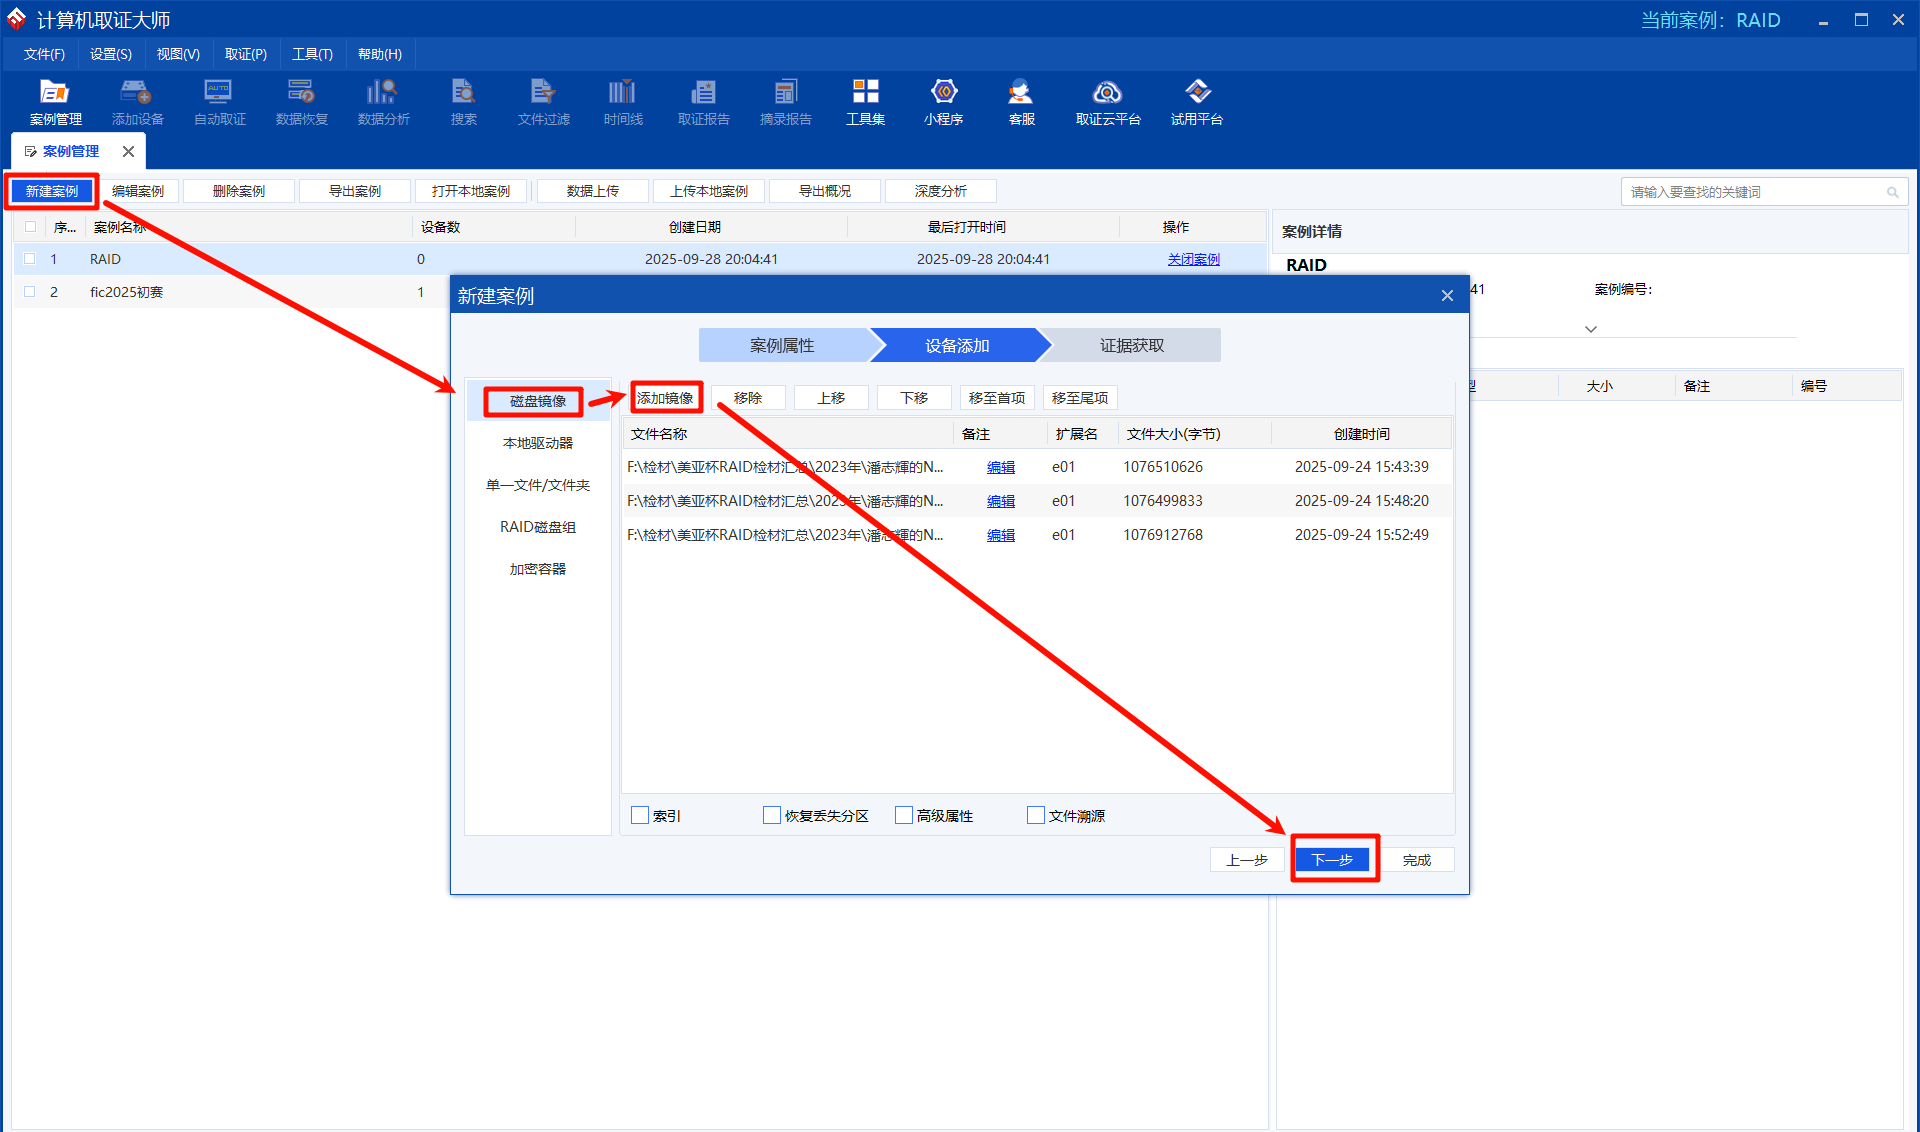The width and height of the screenshot is (1920, 1132).
Task: Select the RAID磁盘组 source type
Action: pyautogui.click(x=538, y=527)
